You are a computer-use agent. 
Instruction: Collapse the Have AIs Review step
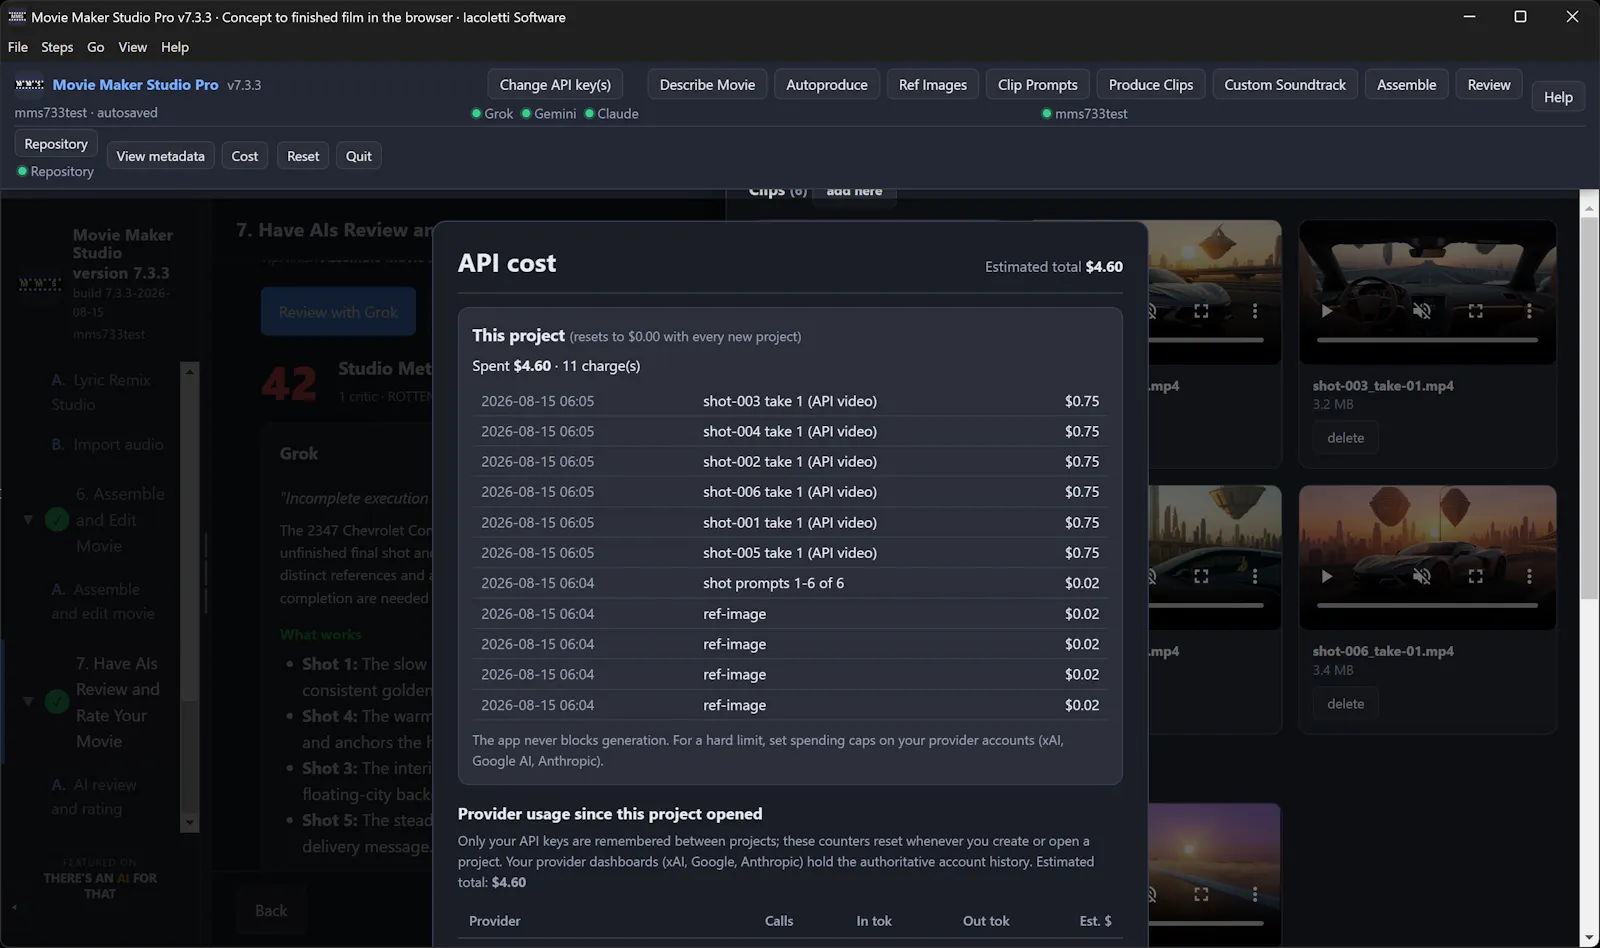pyautogui.click(x=28, y=702)
